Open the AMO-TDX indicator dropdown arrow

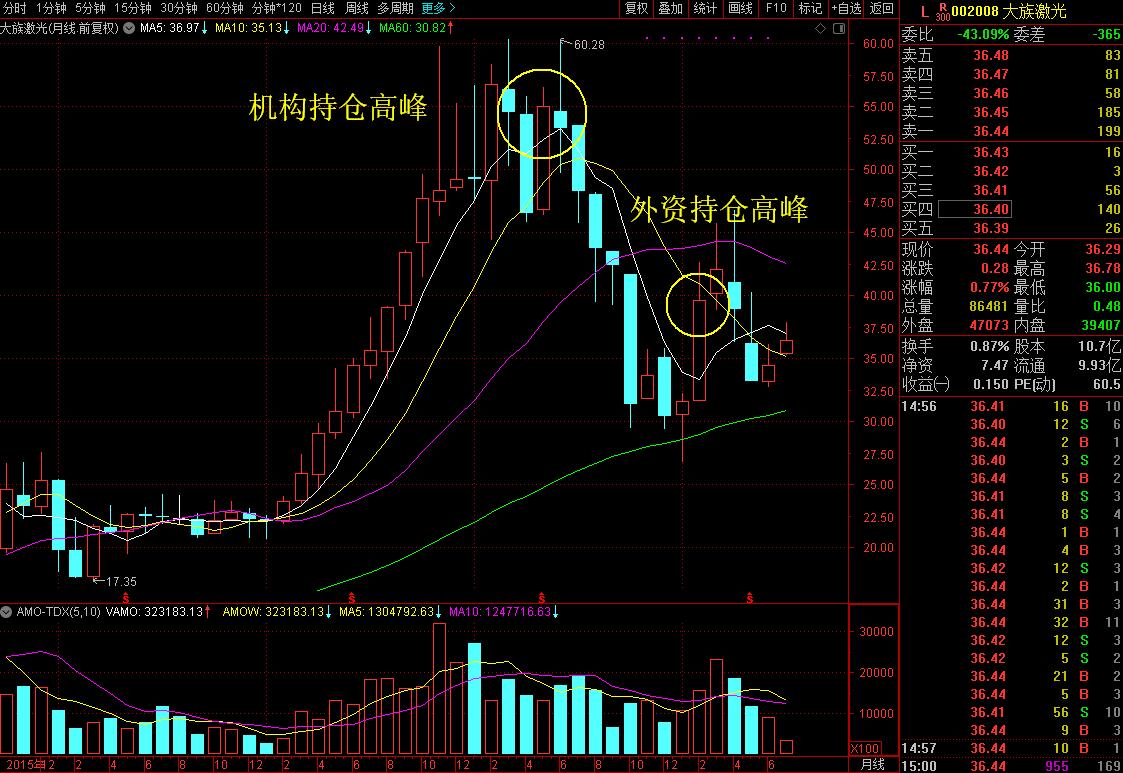coord(6,612)
